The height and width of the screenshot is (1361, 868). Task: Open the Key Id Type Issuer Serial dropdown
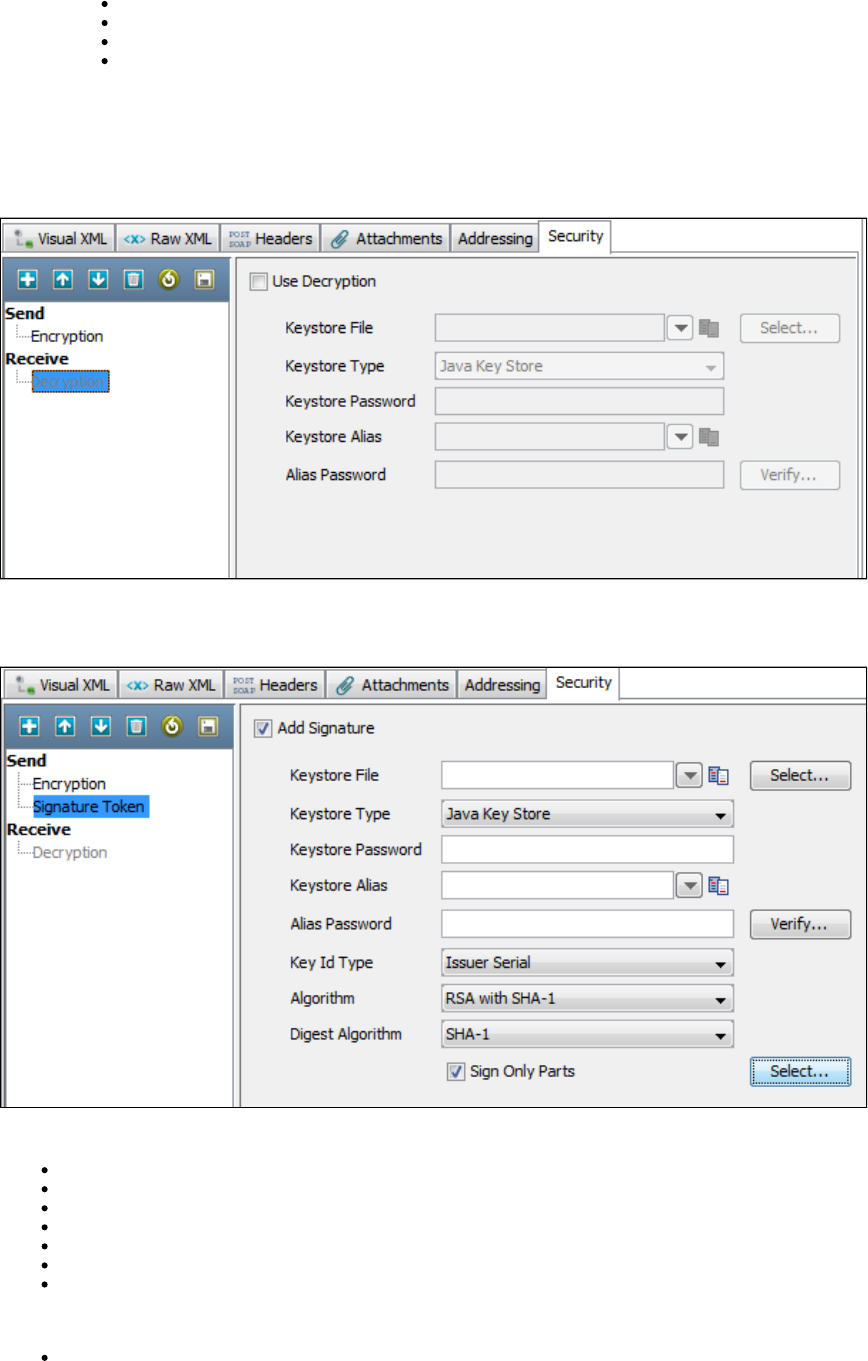pyautogui.click(x=587, y=963)
